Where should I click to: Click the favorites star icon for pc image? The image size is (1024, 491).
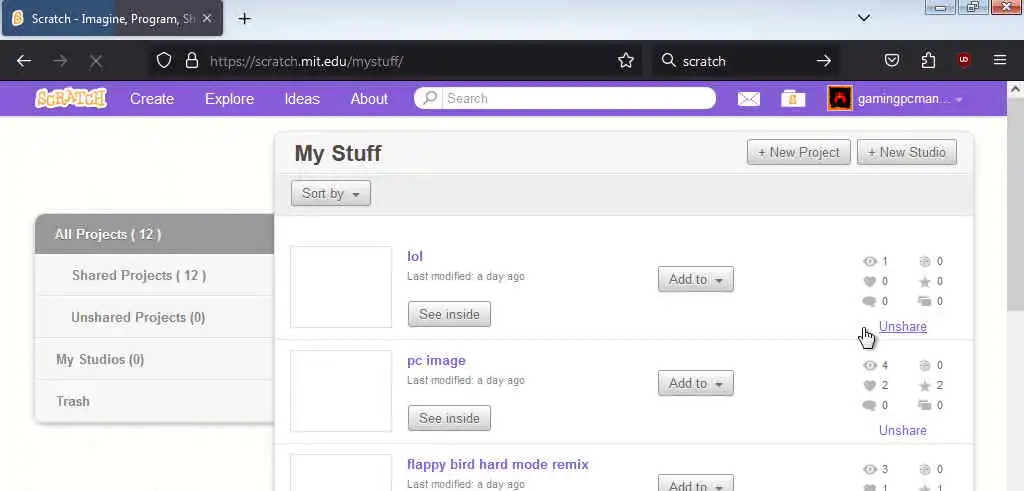(x=924, y=385)
